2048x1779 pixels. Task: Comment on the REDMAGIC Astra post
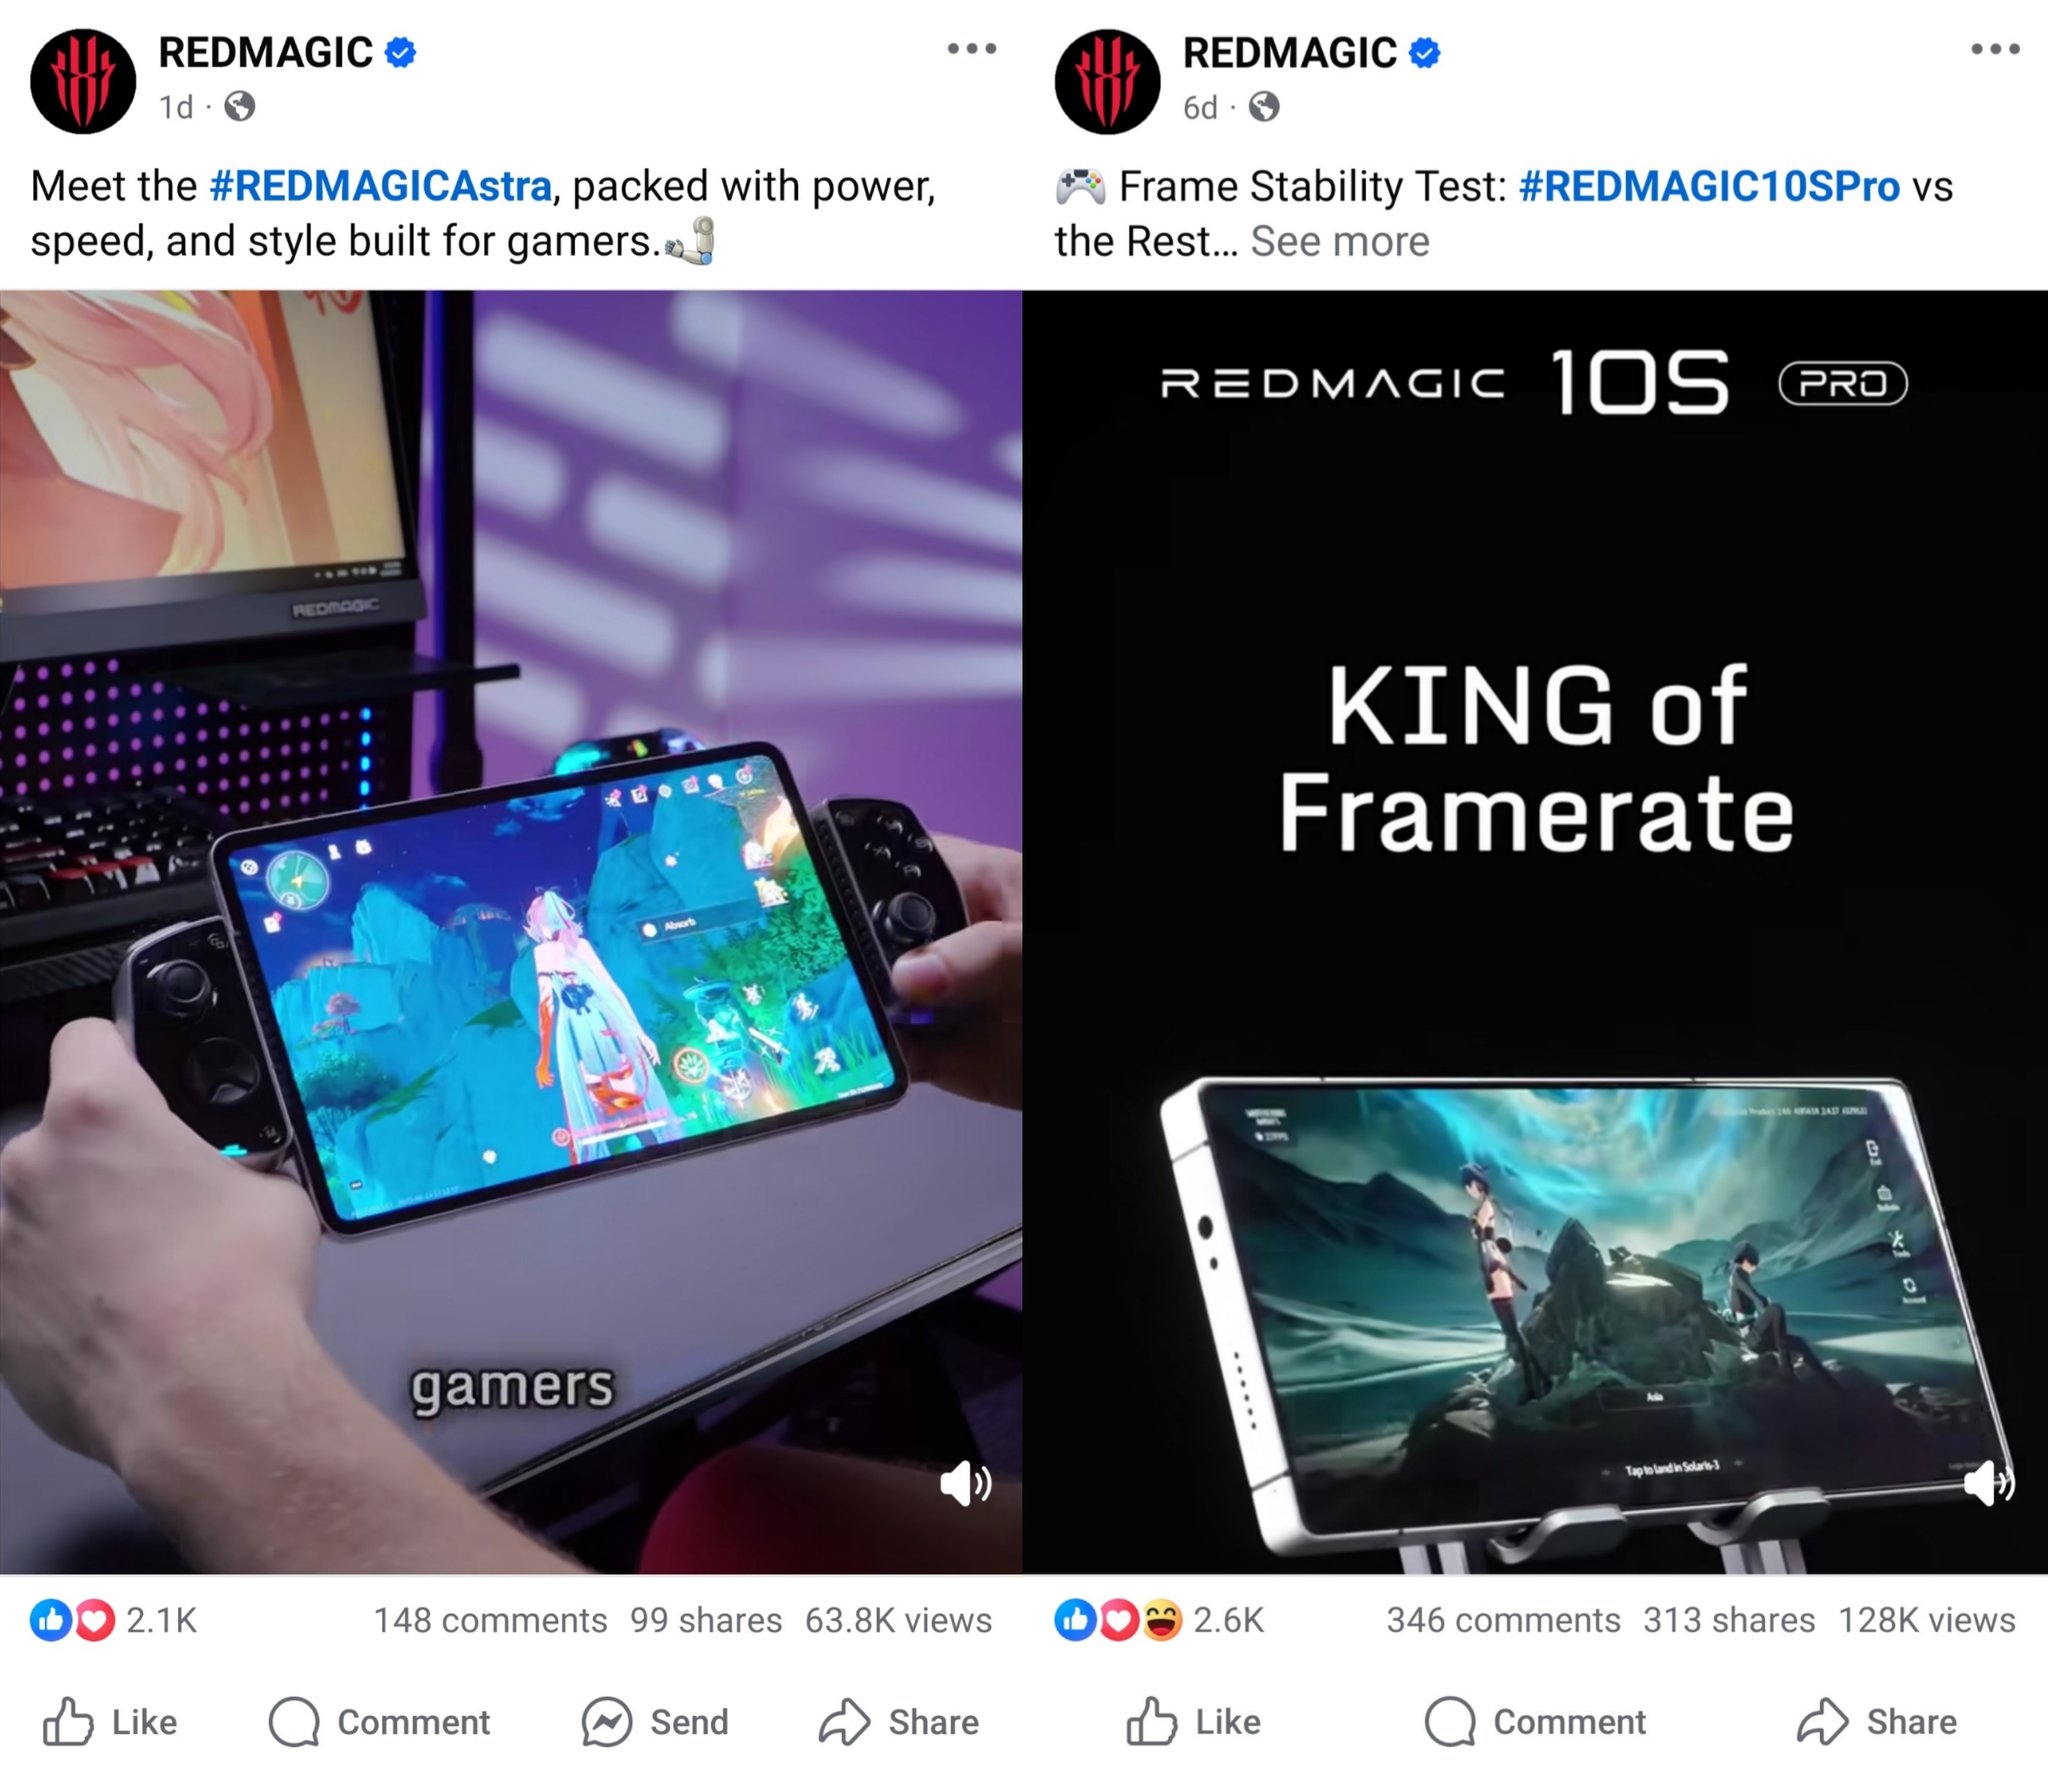pyautogui.click(x=380, y=1722)
